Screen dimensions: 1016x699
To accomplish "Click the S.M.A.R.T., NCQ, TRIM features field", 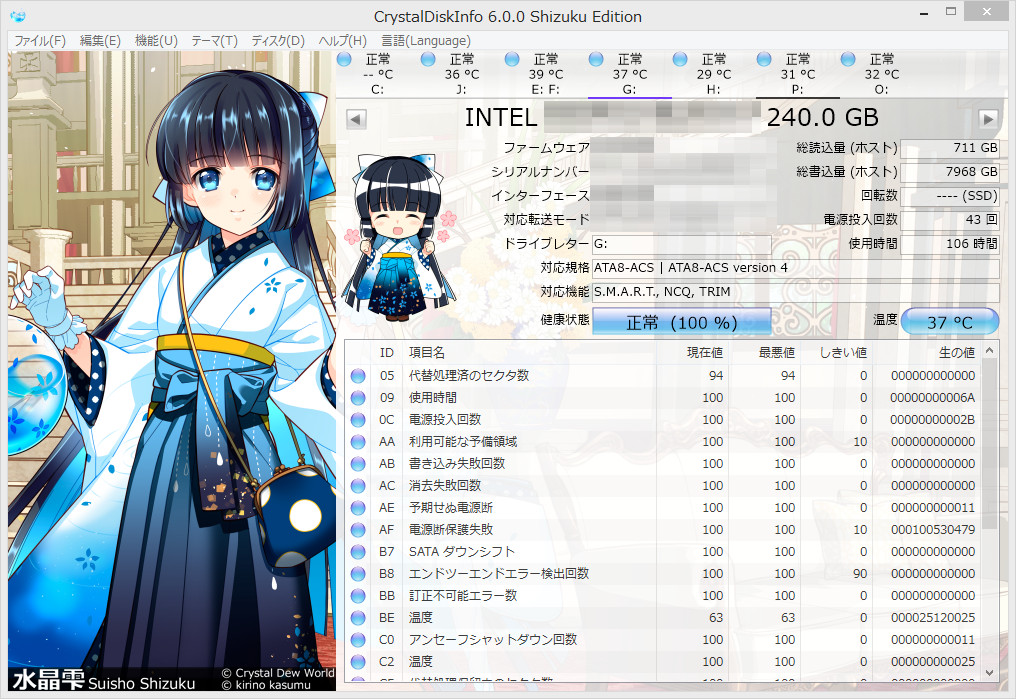I will click(796, 292).
